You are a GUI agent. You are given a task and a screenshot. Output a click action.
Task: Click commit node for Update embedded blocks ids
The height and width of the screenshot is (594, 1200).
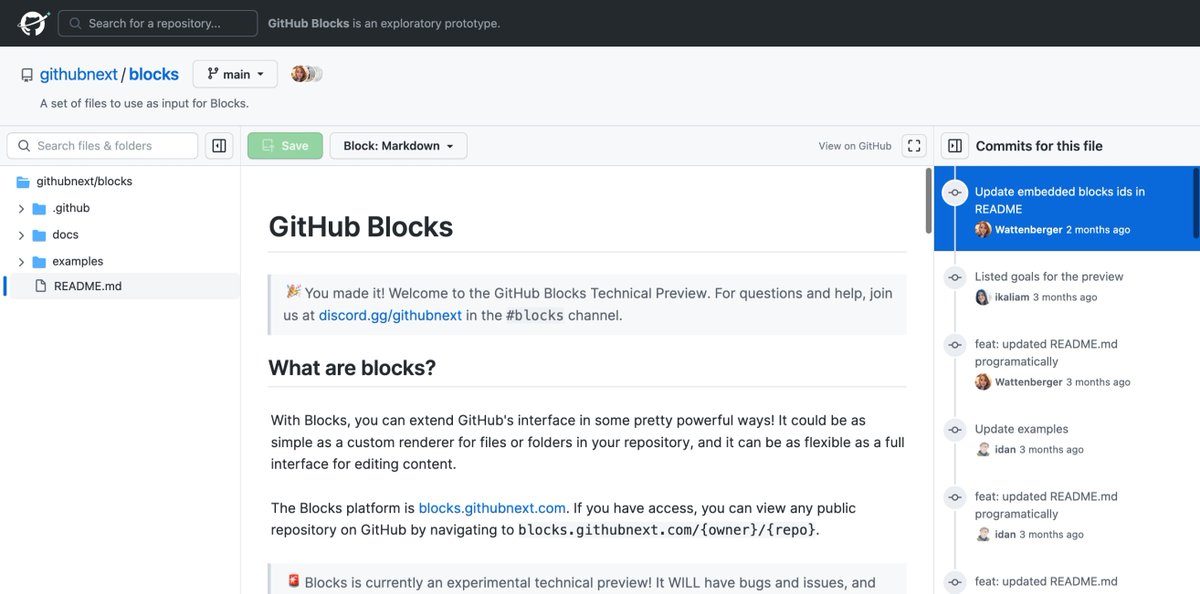click(955, 192)
